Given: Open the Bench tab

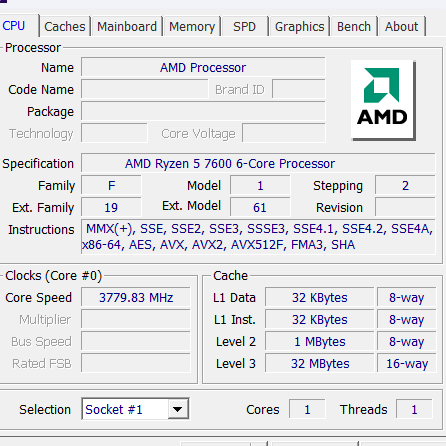Looking at the screenshot, I should pyautogui.click(x=354, y=27).
